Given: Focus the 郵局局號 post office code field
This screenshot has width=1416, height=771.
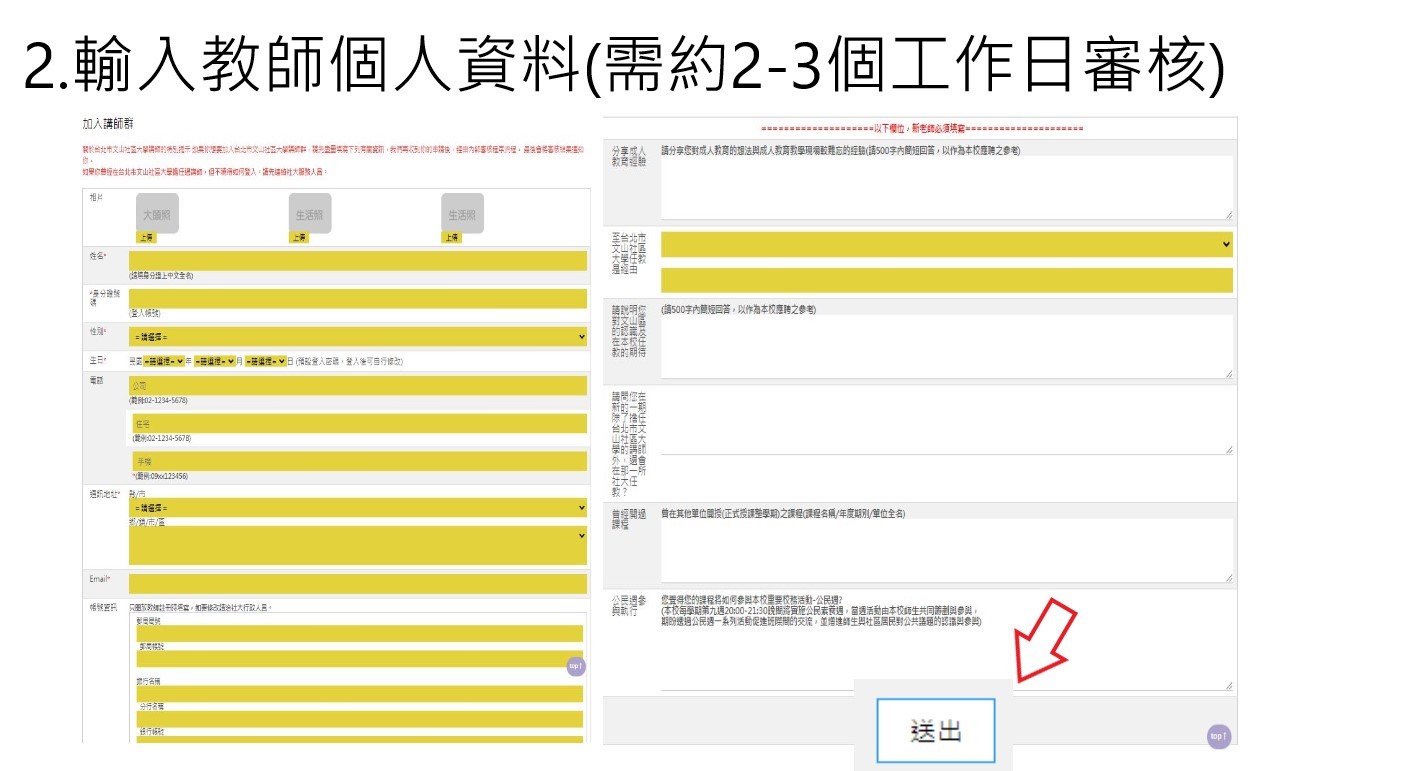Looking at the screenshot, I should click(360, 633).
